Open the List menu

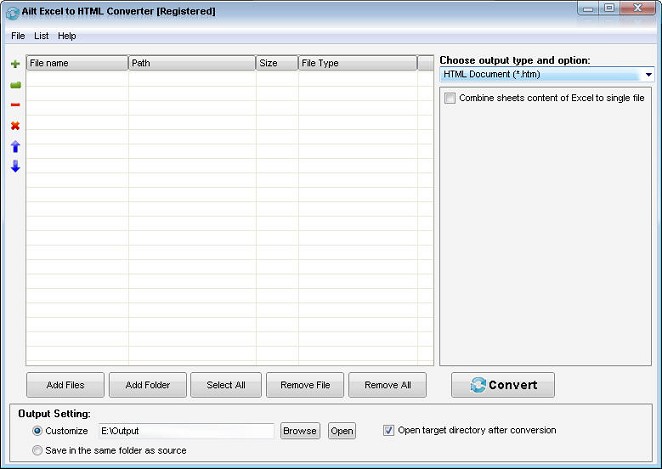41,36
